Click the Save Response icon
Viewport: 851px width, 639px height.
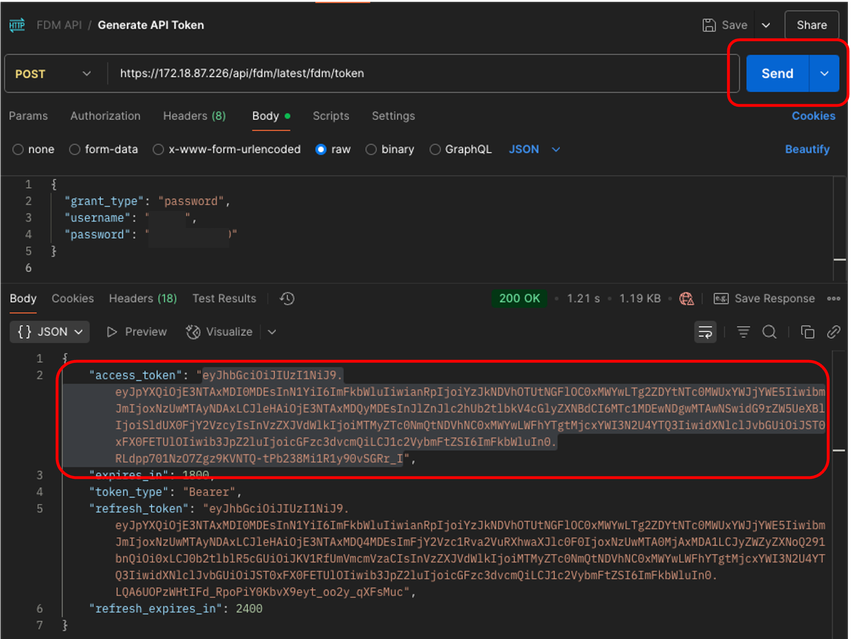tap(721, 299)
